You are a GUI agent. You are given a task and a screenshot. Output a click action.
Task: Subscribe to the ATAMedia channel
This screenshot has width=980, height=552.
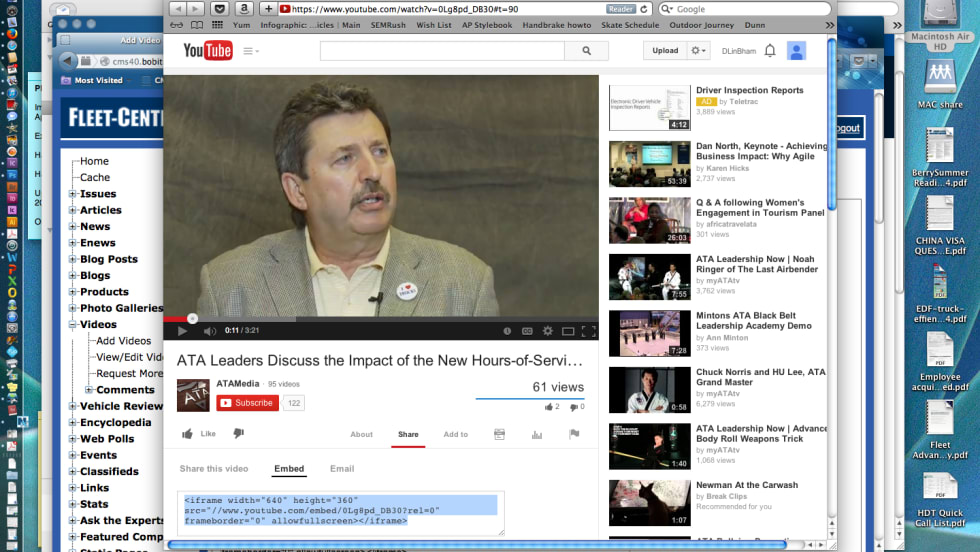tap(247, 403)
